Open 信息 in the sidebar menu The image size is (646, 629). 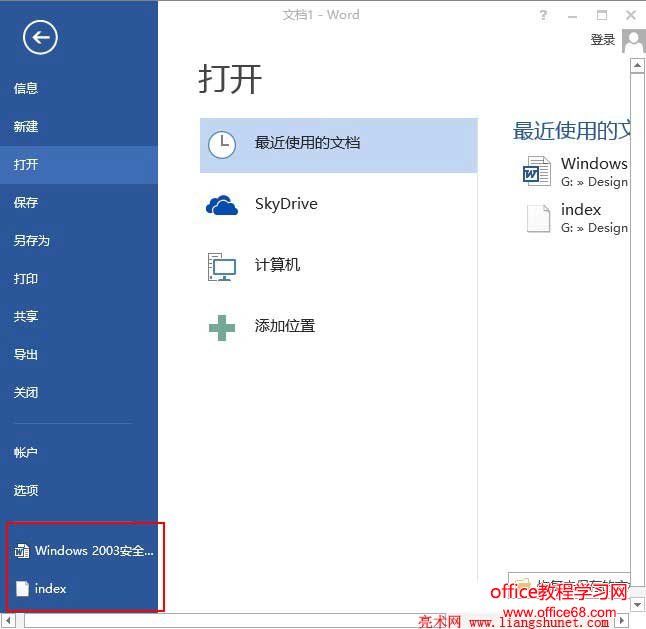point(26,88)
